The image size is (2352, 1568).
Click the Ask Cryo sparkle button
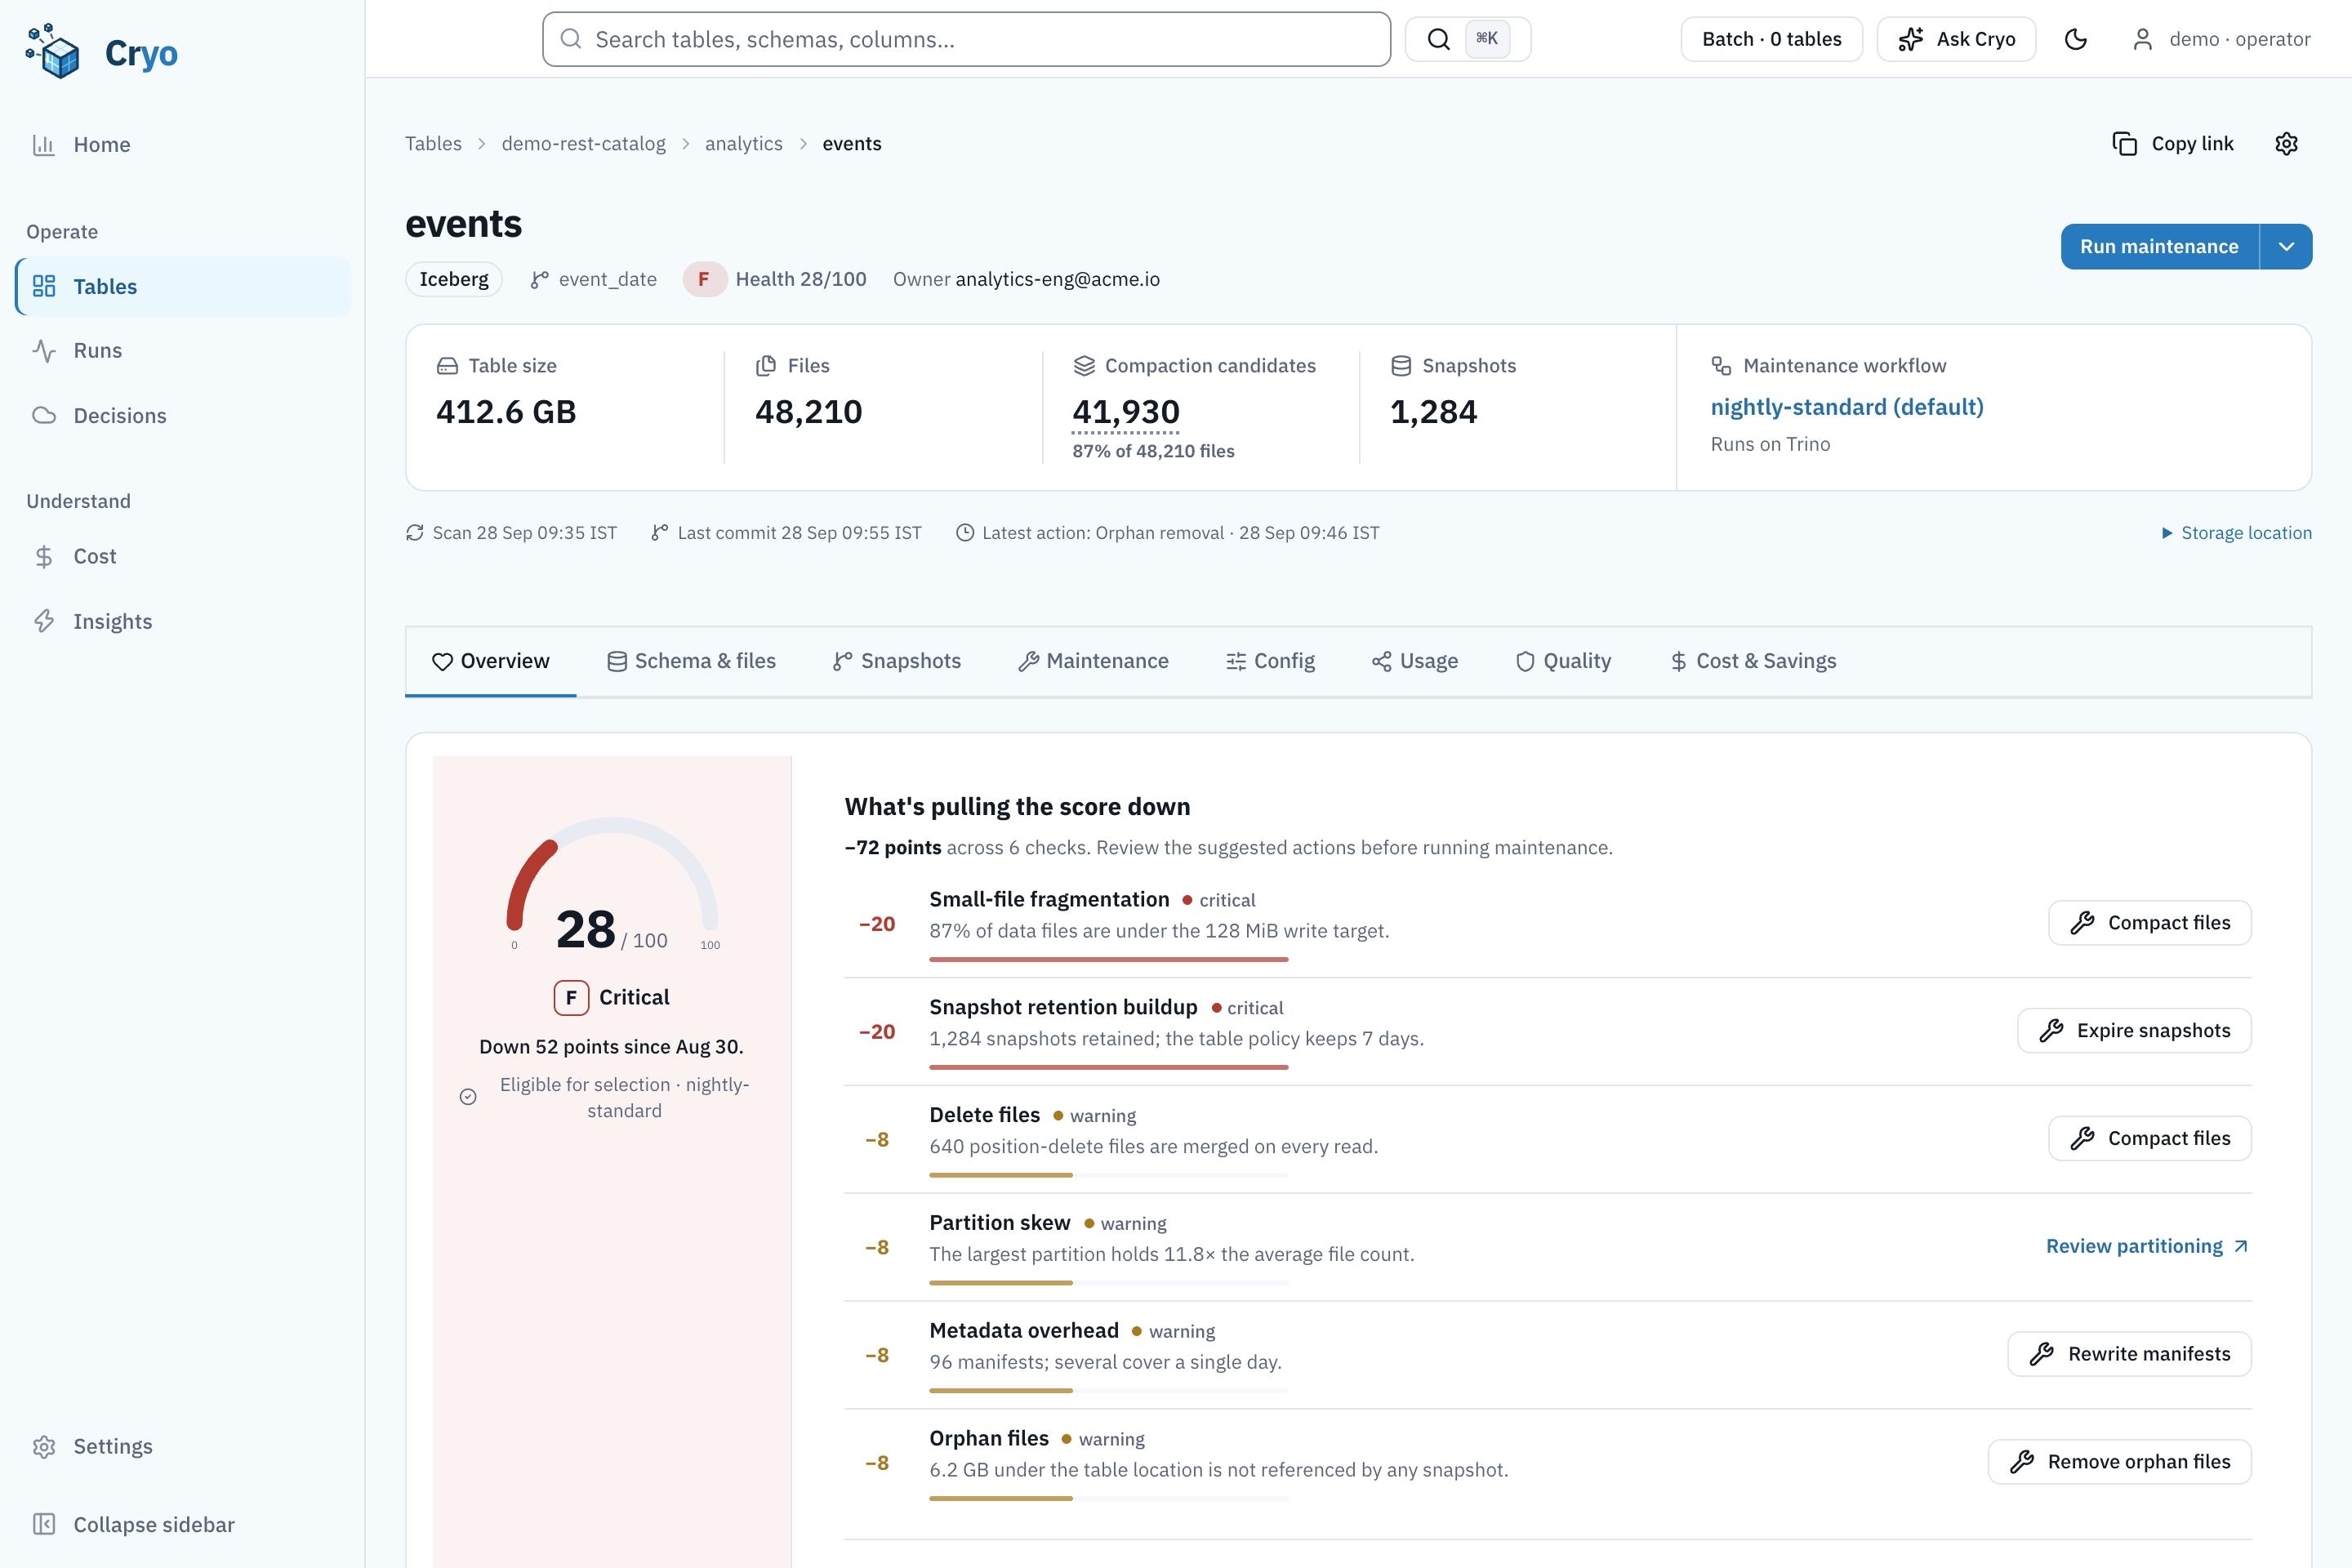pos(1956,39)
